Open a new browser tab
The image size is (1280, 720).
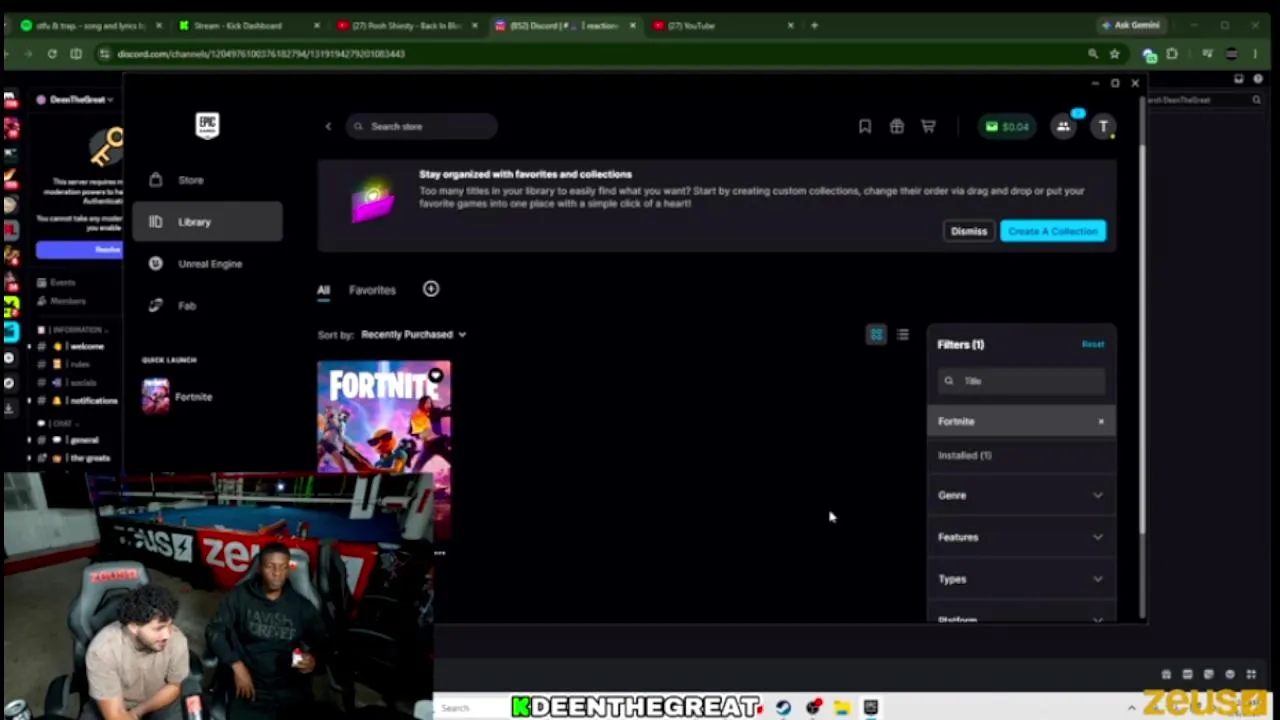tap(814, 25)
